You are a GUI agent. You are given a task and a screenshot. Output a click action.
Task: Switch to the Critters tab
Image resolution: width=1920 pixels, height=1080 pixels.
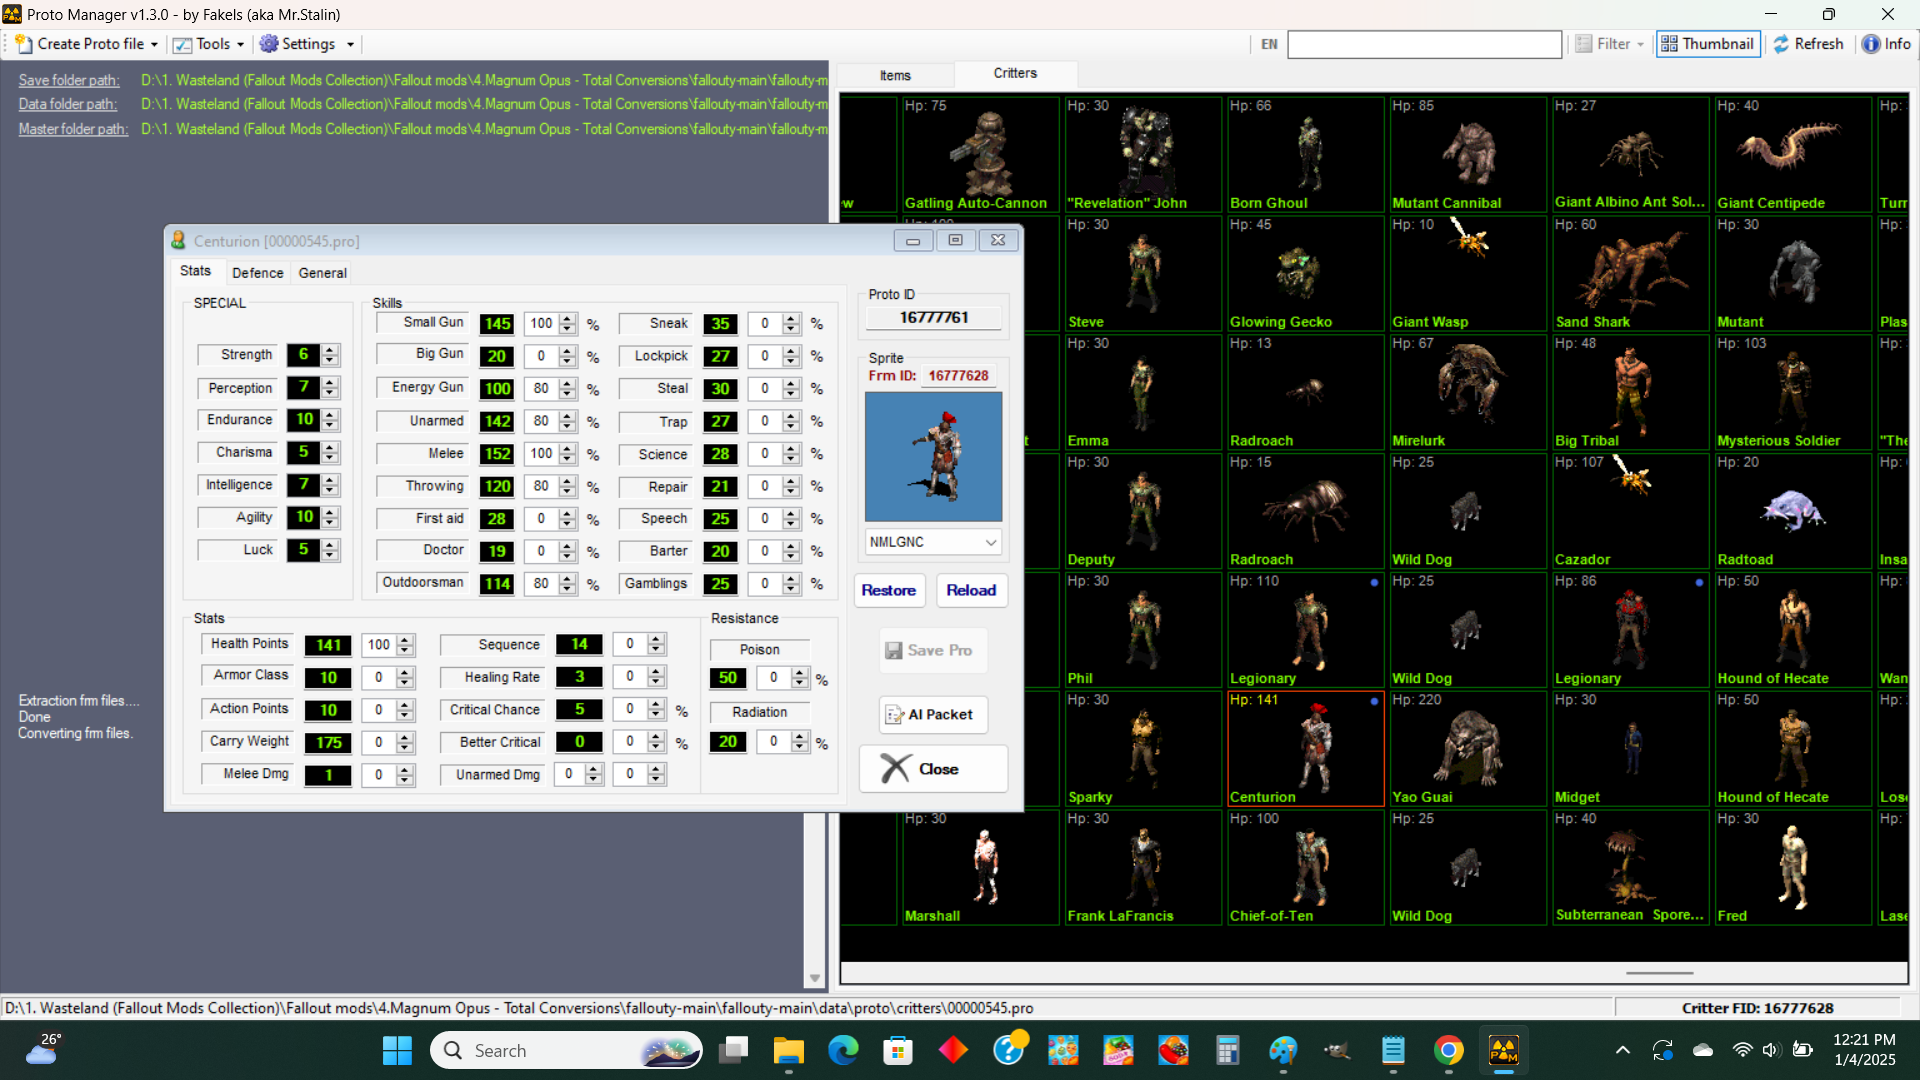(x=1015, y=73)
